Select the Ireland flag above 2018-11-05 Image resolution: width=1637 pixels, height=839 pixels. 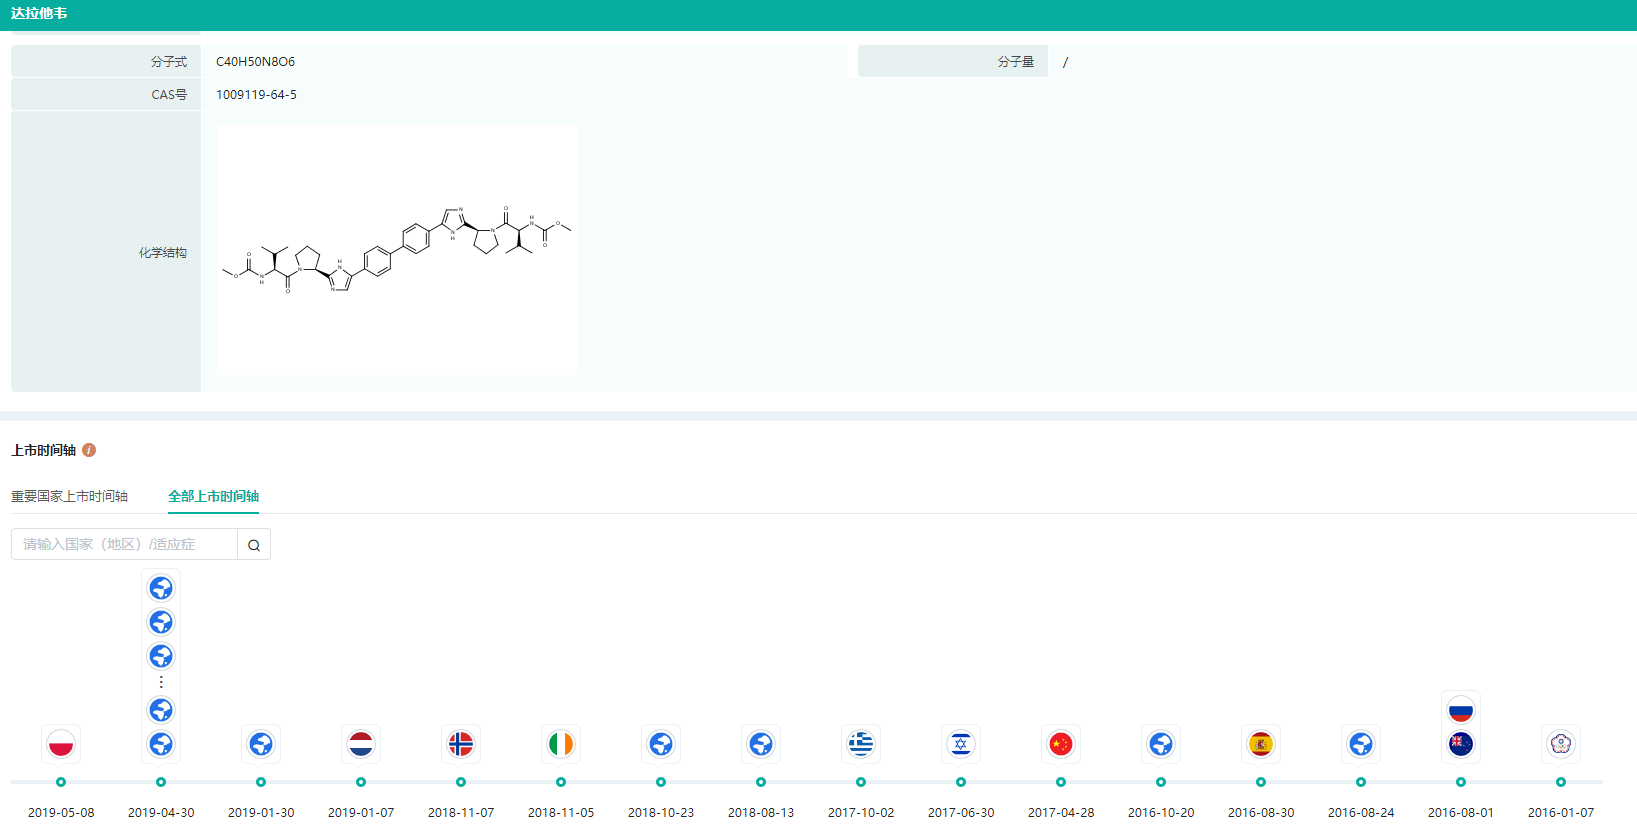click(x=561, y=744)
